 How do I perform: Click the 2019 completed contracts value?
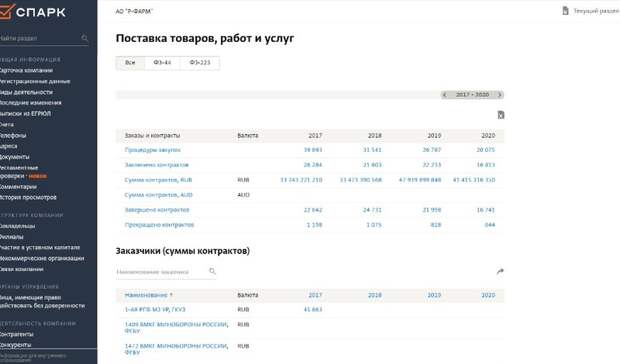(432, 210)
